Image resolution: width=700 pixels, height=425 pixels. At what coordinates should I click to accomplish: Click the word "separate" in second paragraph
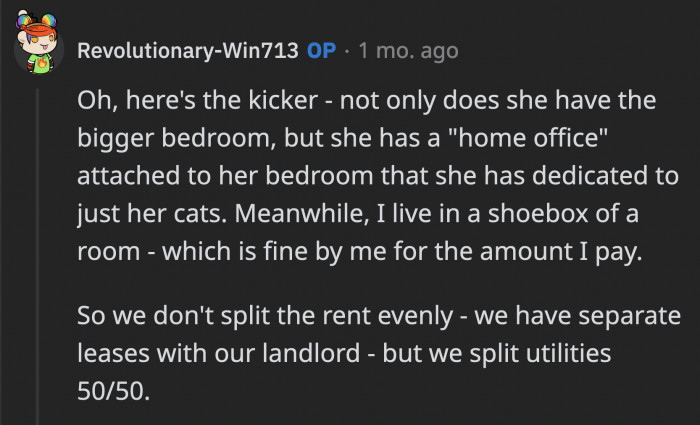(628, 316)
